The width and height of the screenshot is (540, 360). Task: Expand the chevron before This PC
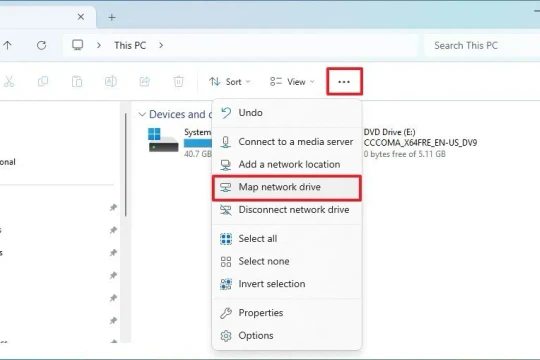(99, 45)
